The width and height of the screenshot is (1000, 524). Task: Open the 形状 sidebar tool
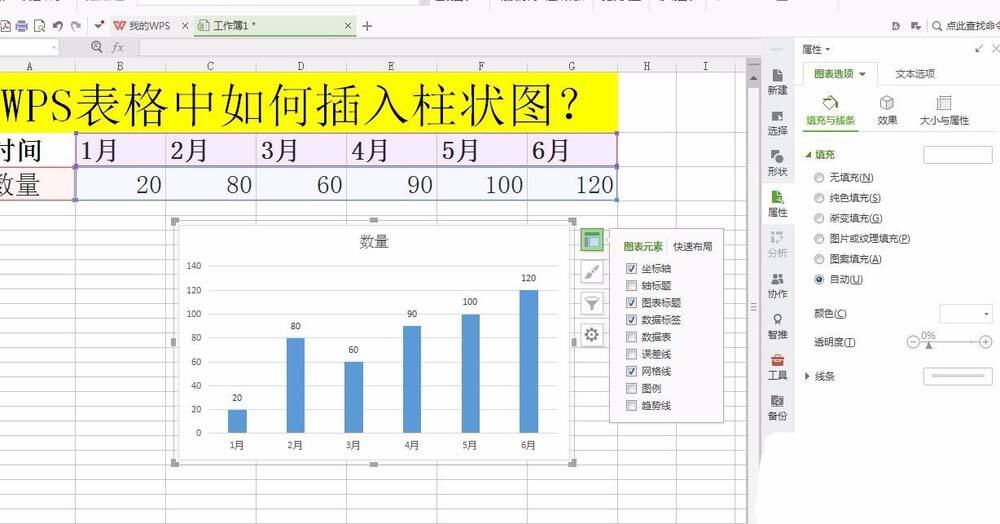(x=777, y=163)
